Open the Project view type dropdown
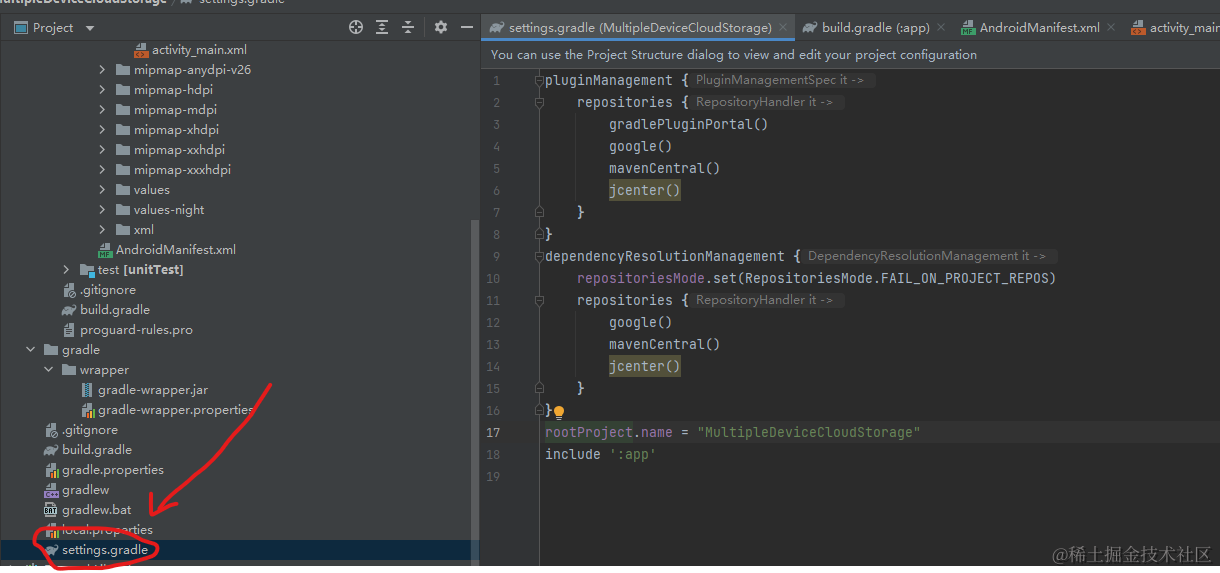This screenshot has width=1220, height=573. [90, 28]
